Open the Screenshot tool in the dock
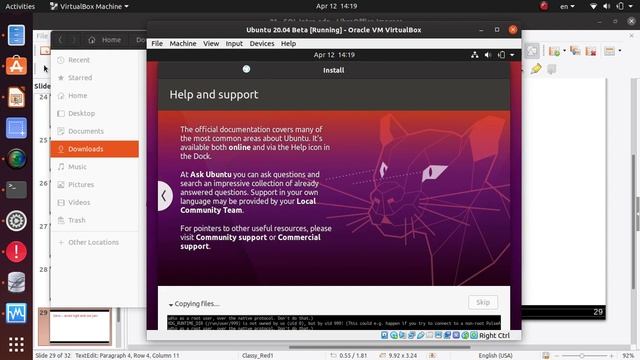 [x=16, y=128]
